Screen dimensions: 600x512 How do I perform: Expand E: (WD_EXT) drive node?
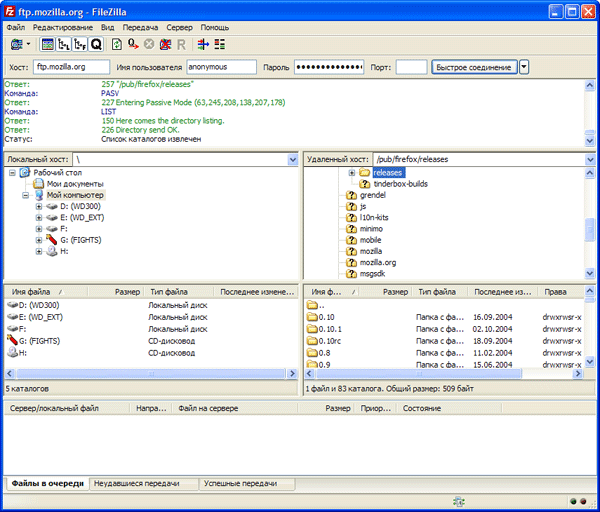coord(39,218)
